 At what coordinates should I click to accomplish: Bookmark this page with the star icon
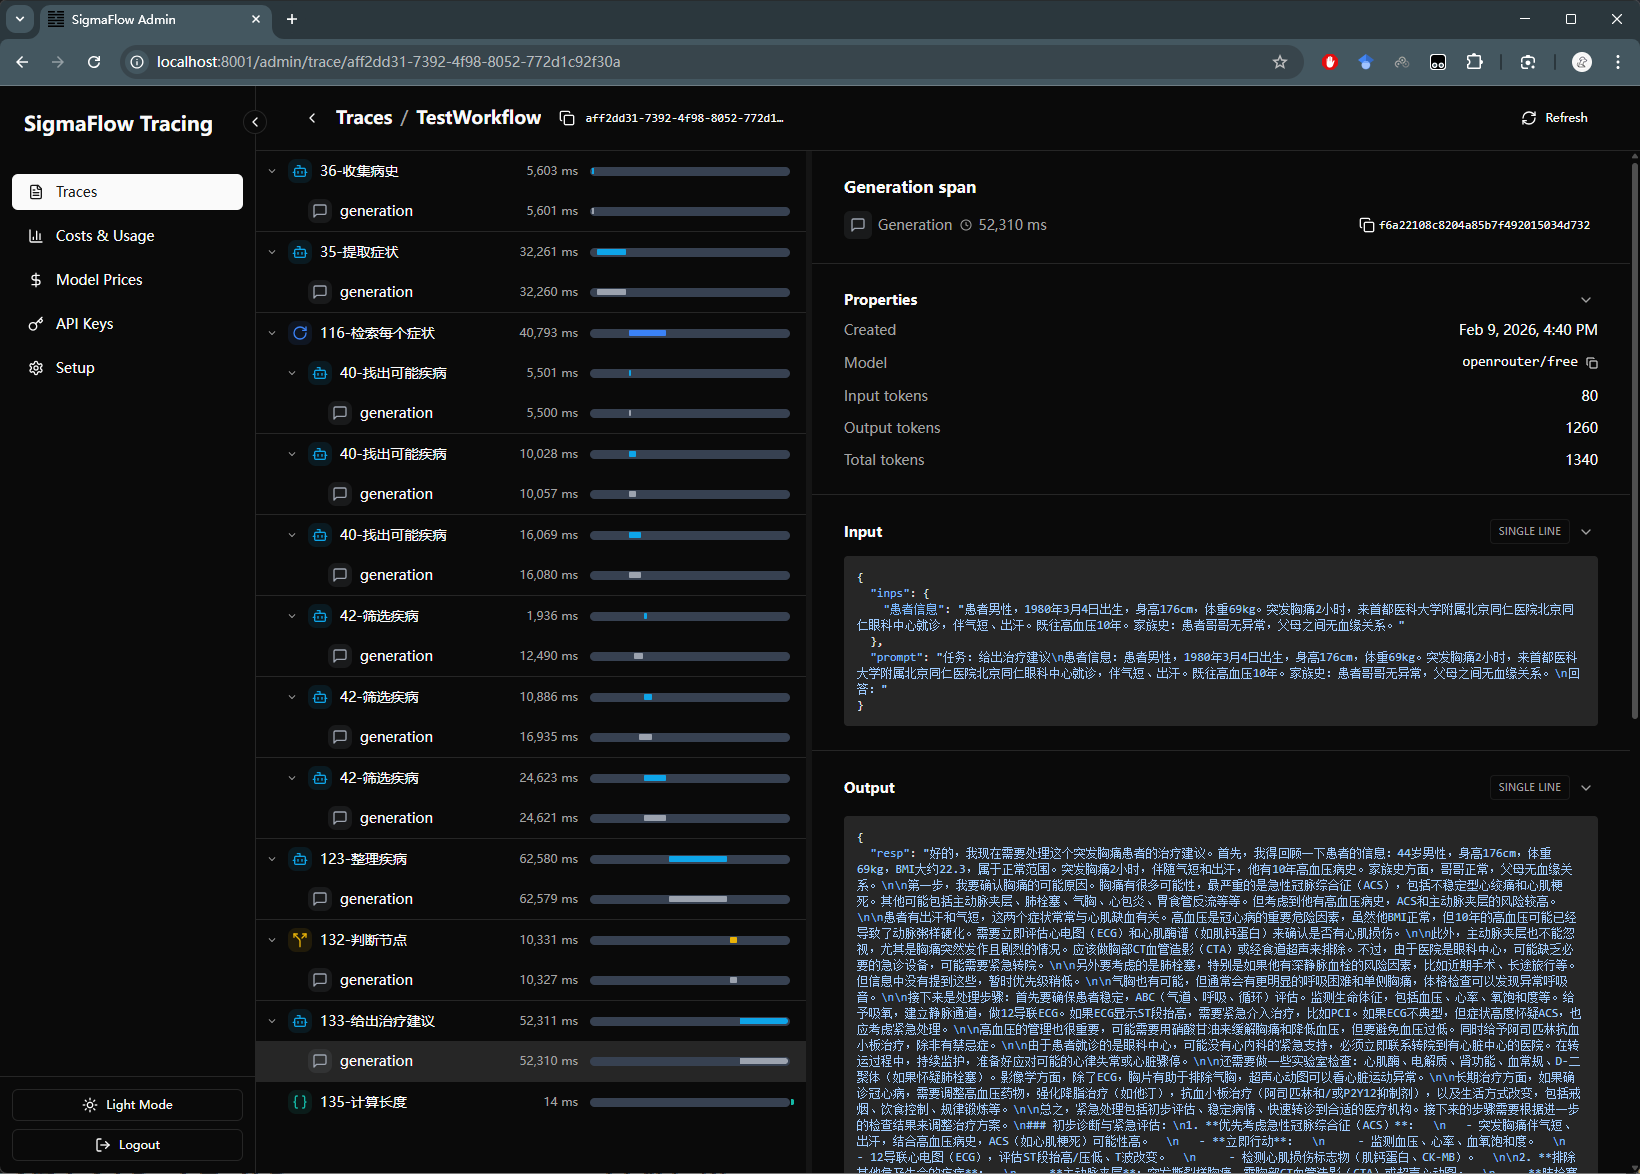click(1279, 62)
